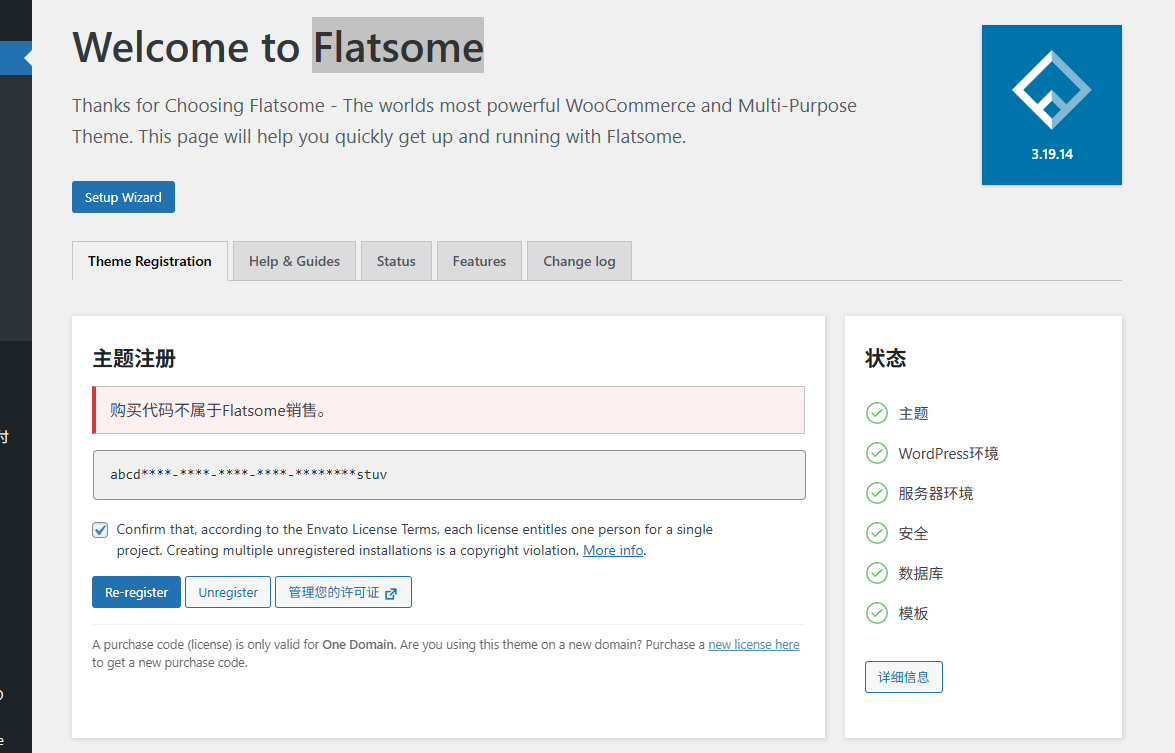Click the Welcome to Flatsome heading

pos(278,47)
